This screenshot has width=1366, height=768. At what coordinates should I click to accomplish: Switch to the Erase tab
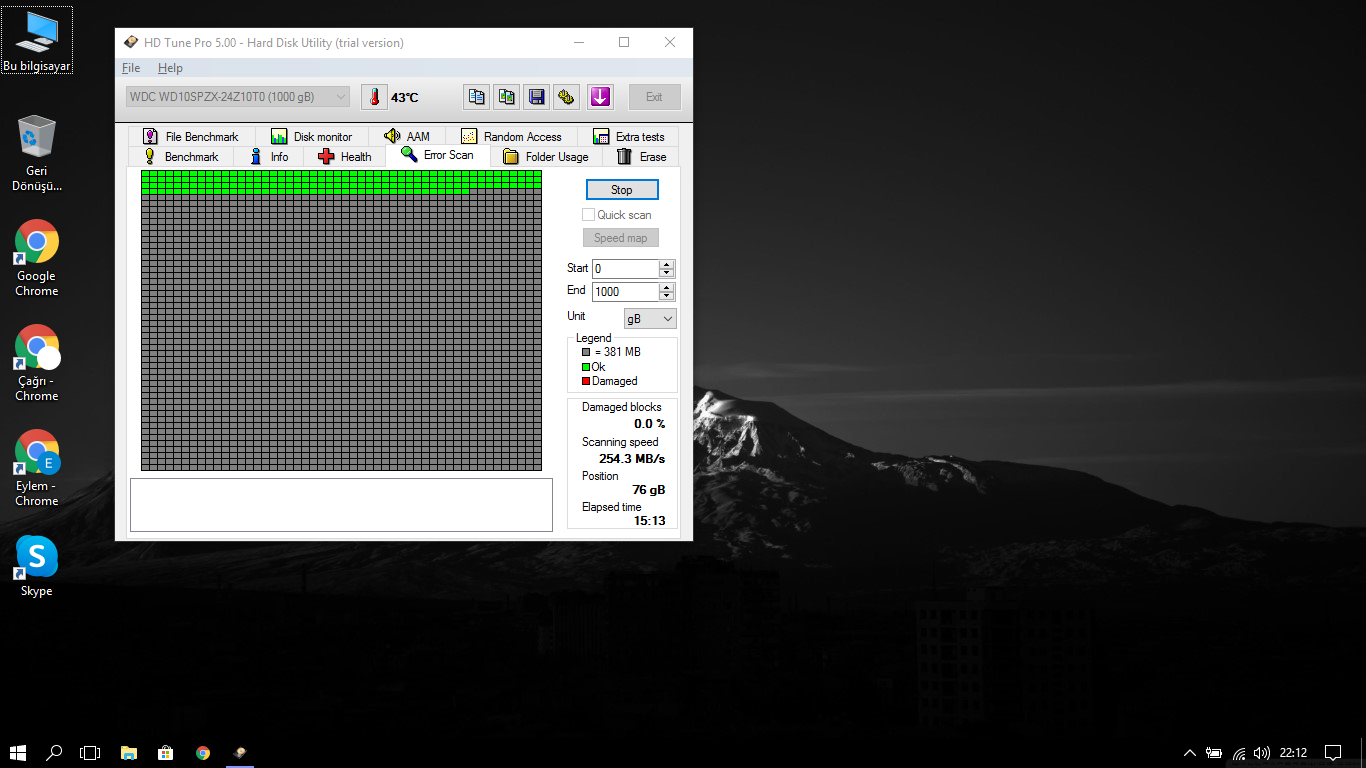click(x=641, y=156)
